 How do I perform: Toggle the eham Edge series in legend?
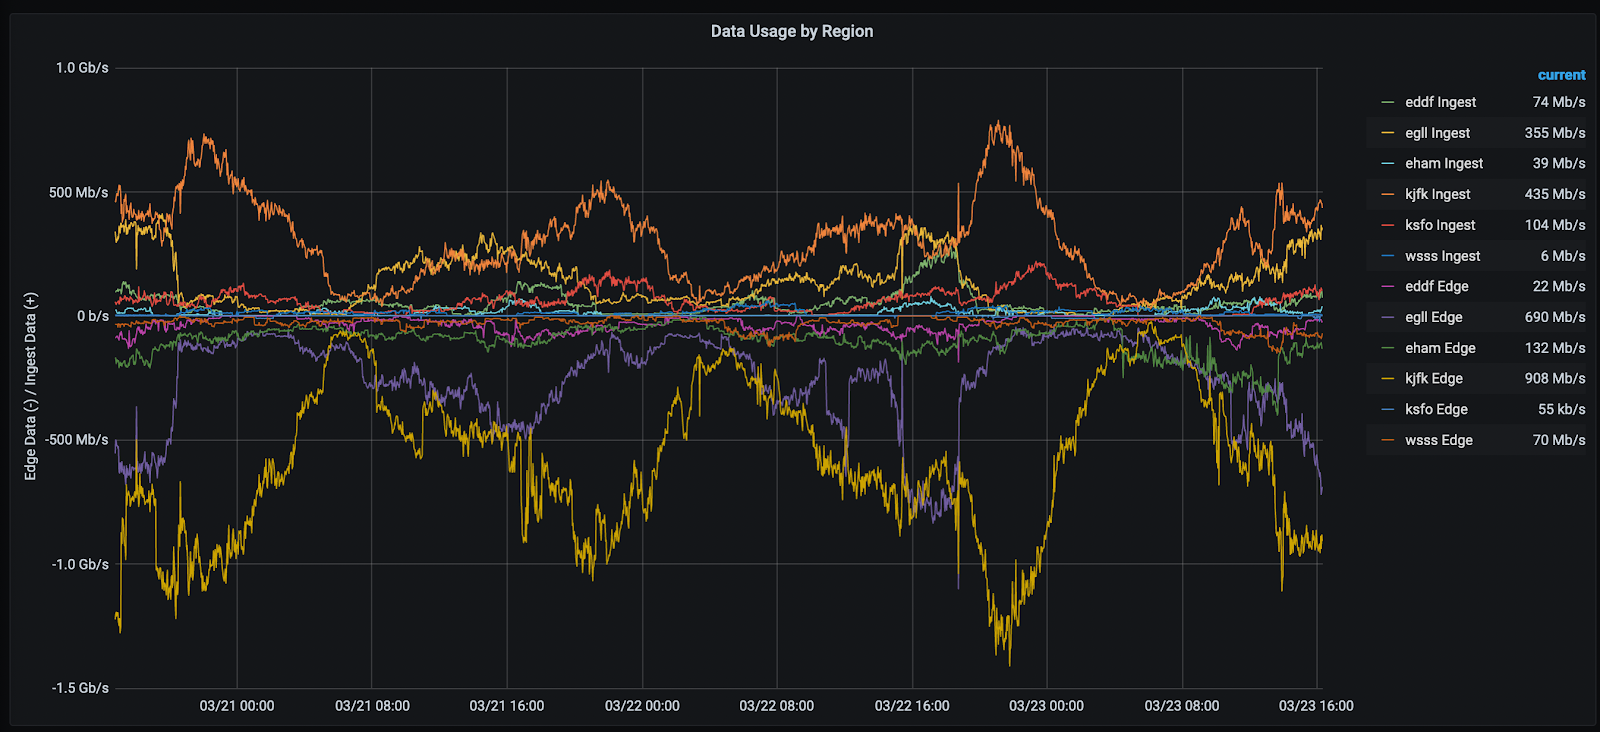(1440, 348)
